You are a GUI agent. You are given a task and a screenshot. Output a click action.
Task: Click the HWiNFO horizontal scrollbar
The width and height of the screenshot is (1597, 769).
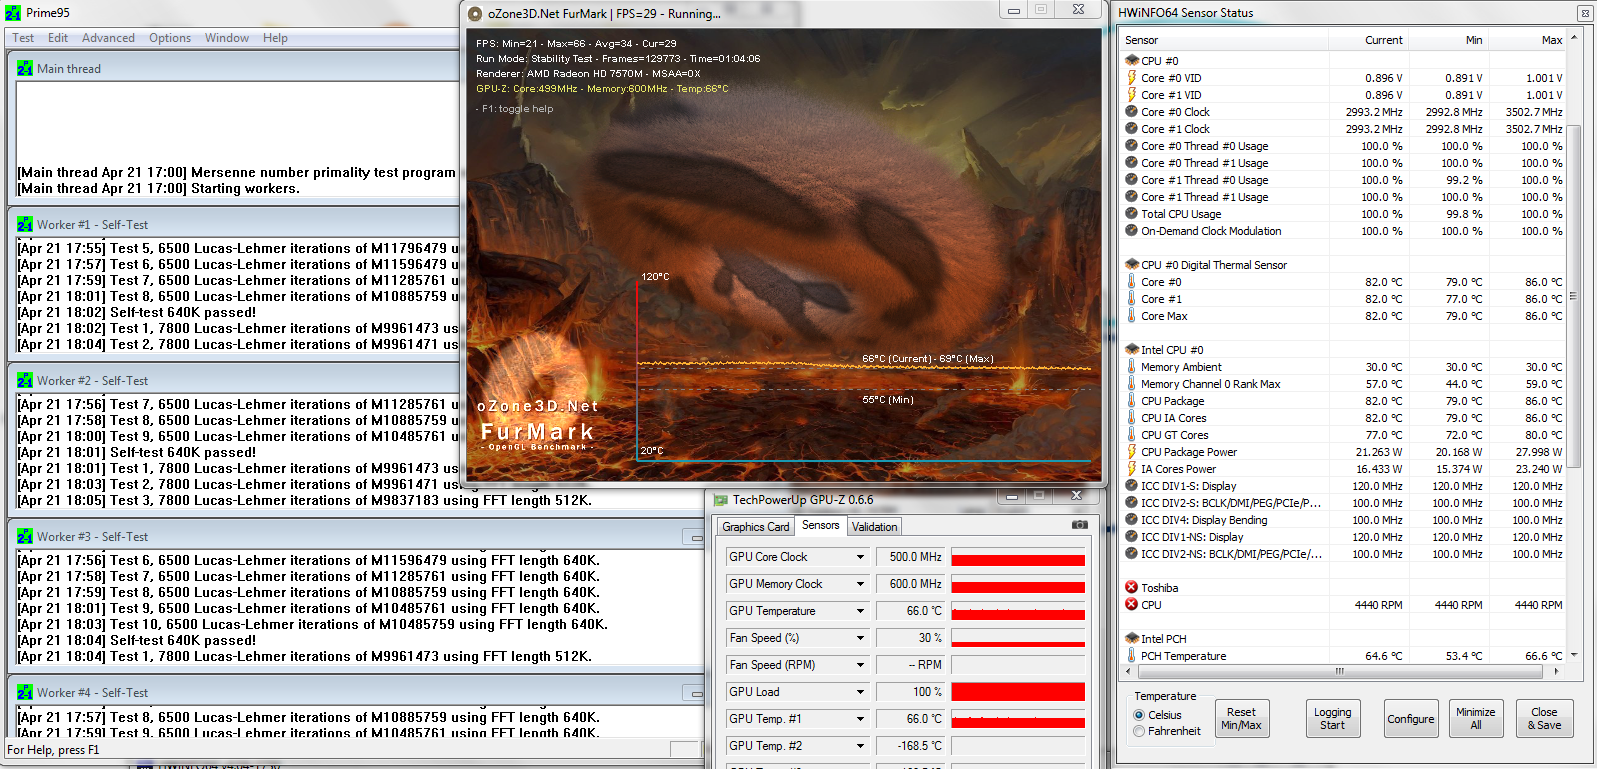(1340, 671)
